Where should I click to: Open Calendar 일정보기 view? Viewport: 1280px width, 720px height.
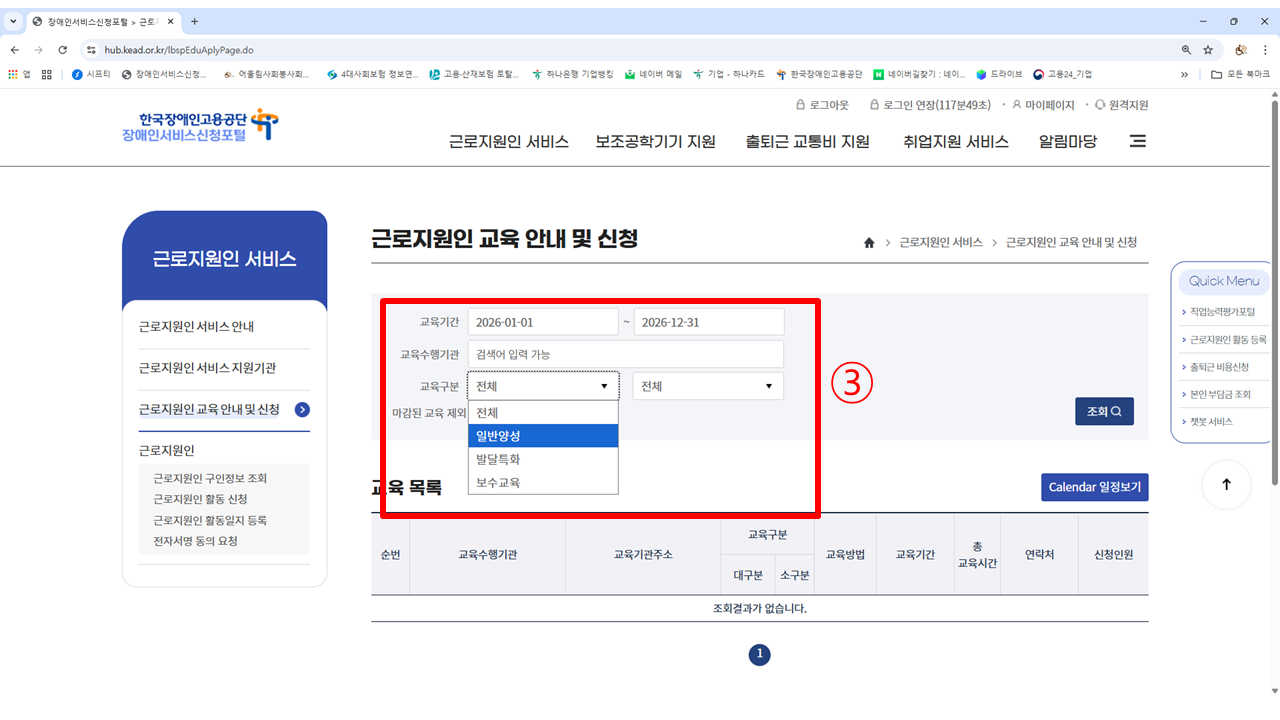point(1094,487)
